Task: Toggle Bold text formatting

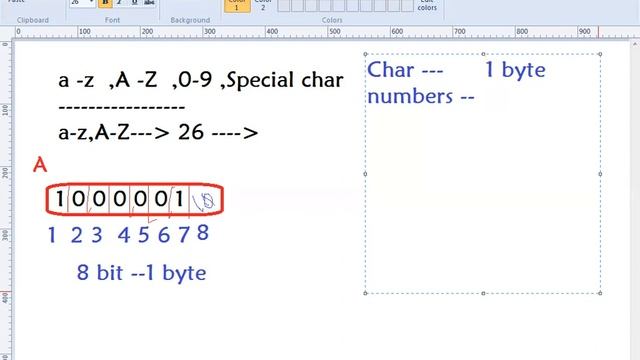Action: point(105,3)
